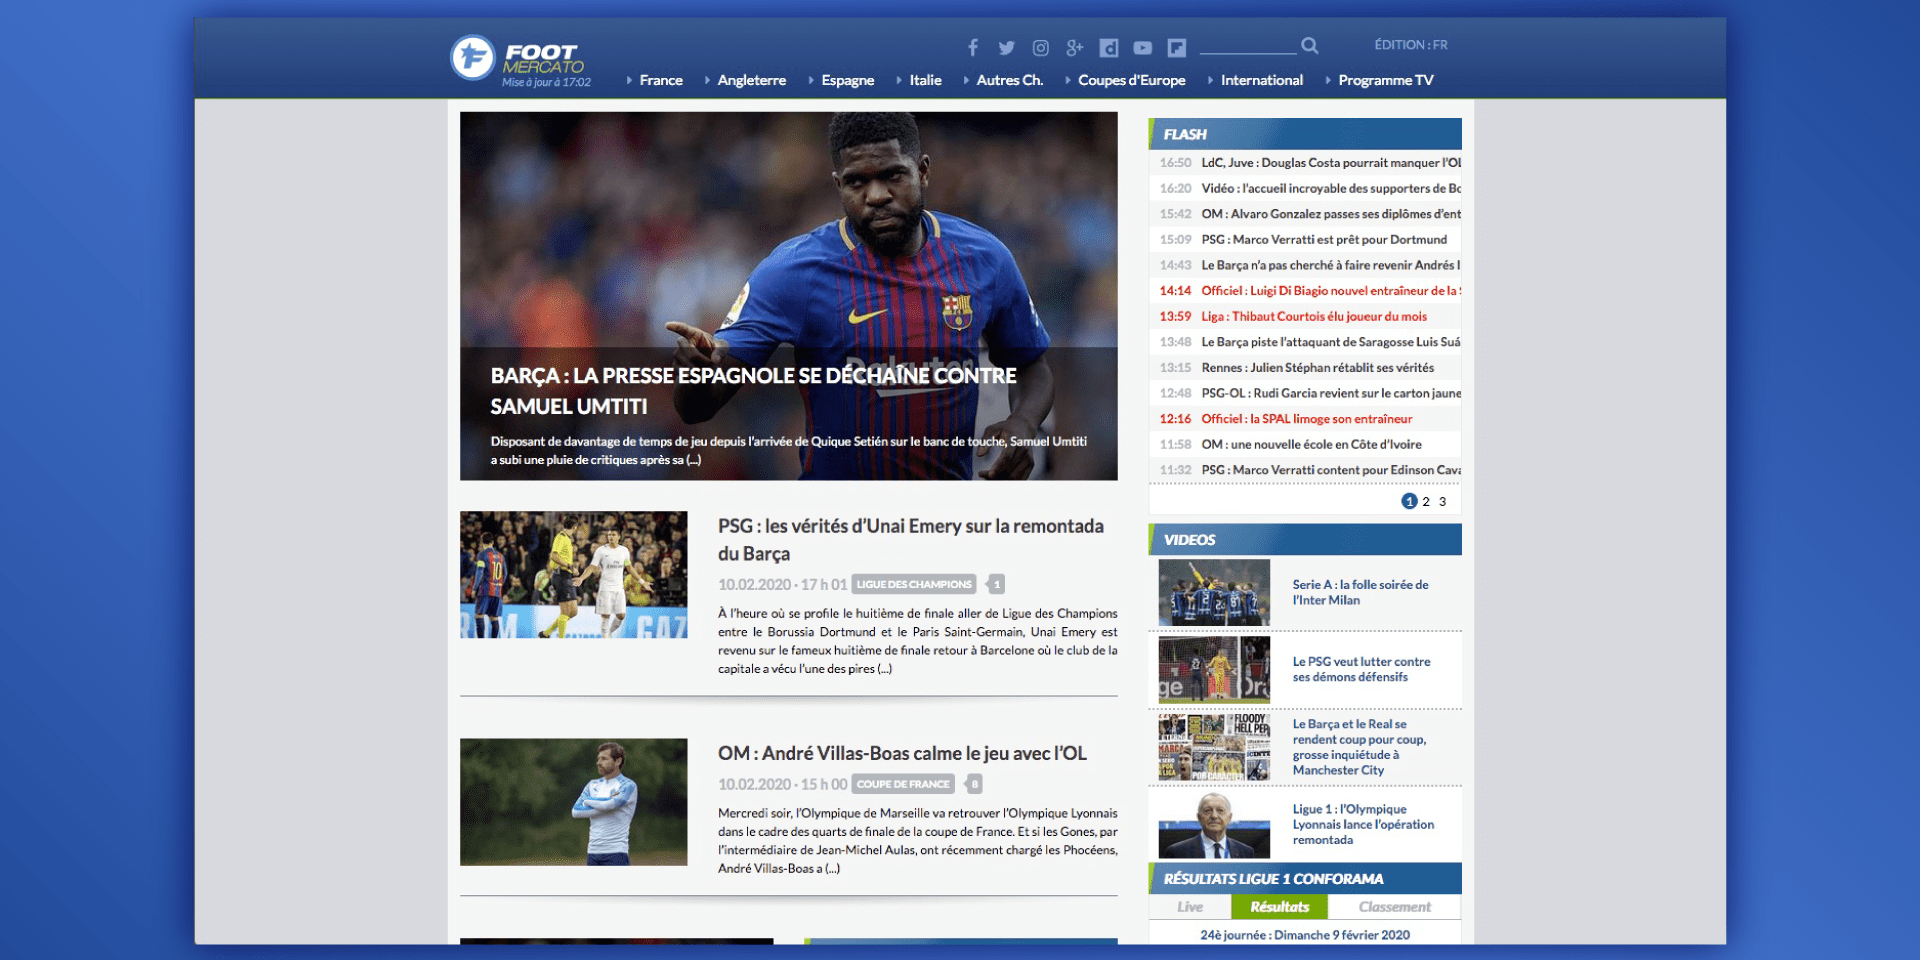Open comments bubble on Unai Emery article
Image resolution: width=1920 pixels, height=960 pixels.
(x=996, y=584)
